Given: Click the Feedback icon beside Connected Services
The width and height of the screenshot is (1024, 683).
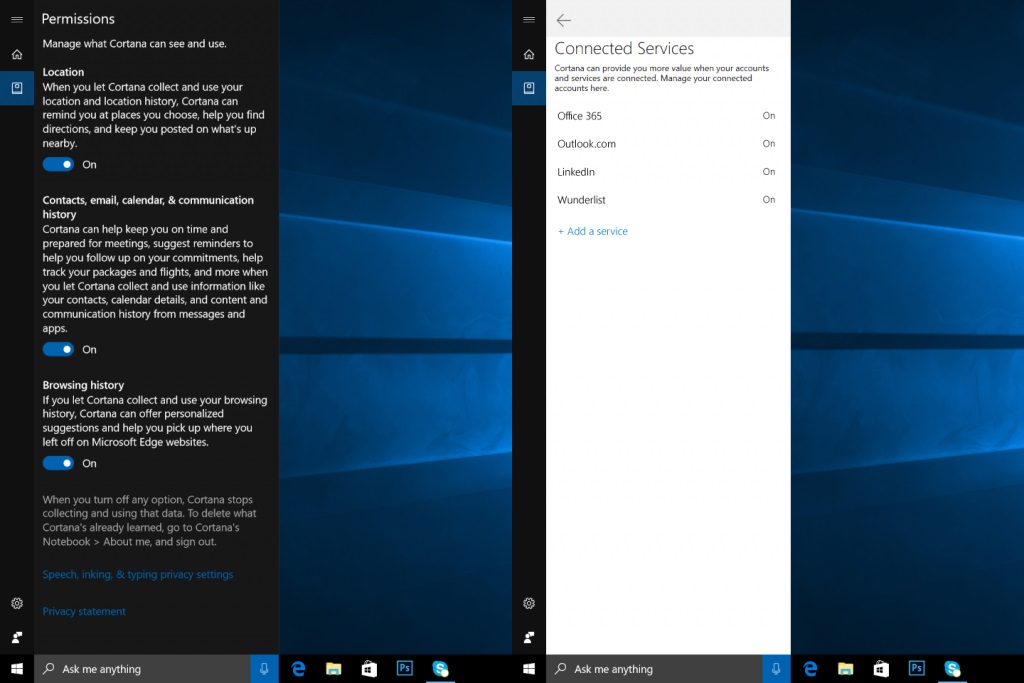Looking at the screenshot, I should coord(529,637).
